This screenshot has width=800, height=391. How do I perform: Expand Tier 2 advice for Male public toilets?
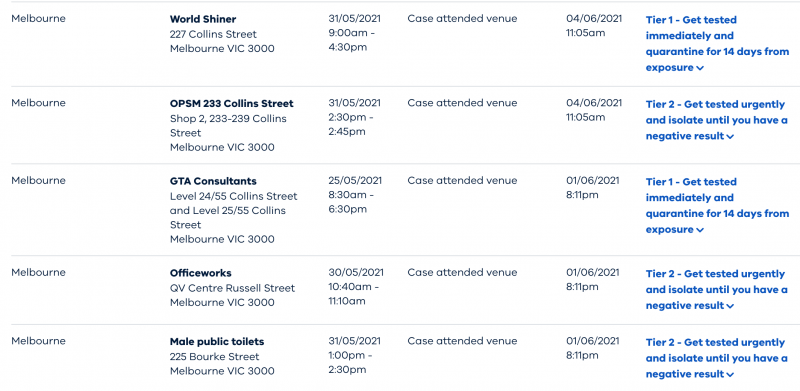click(716, 358)
